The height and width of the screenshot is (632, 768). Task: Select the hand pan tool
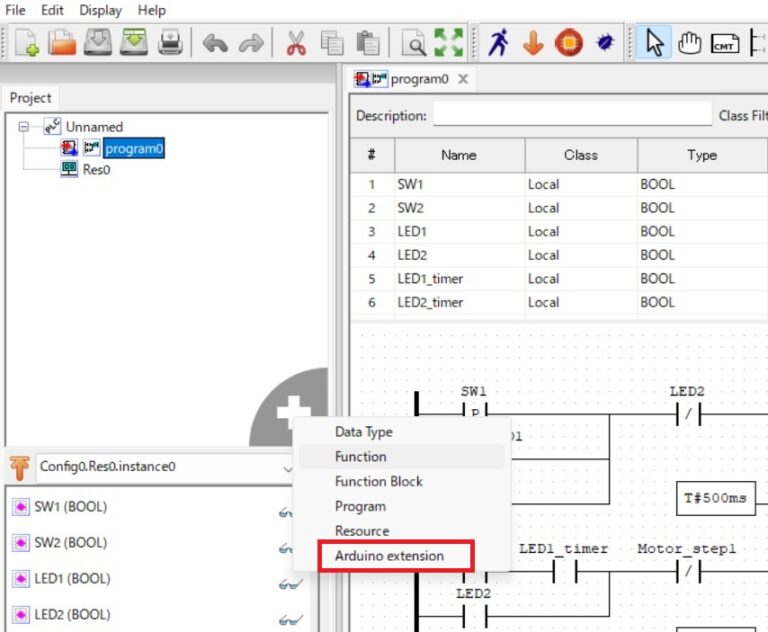689,43
